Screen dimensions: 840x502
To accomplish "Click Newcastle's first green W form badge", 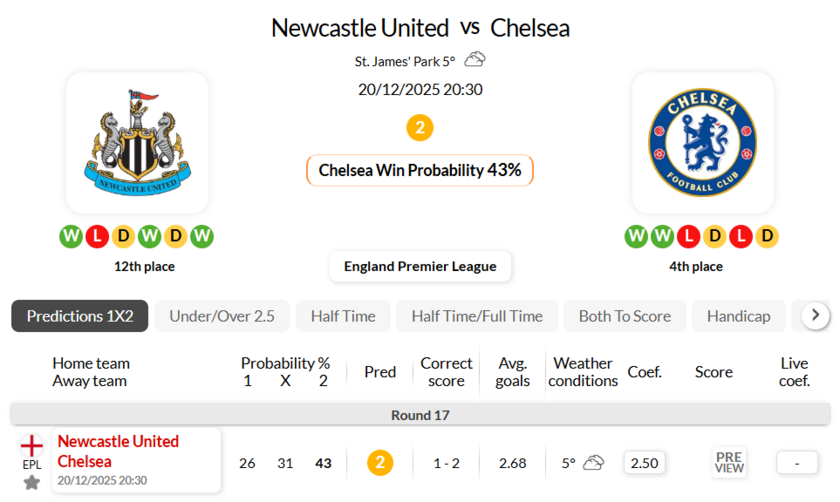I will pyautogui.click(x=70, y=237).
